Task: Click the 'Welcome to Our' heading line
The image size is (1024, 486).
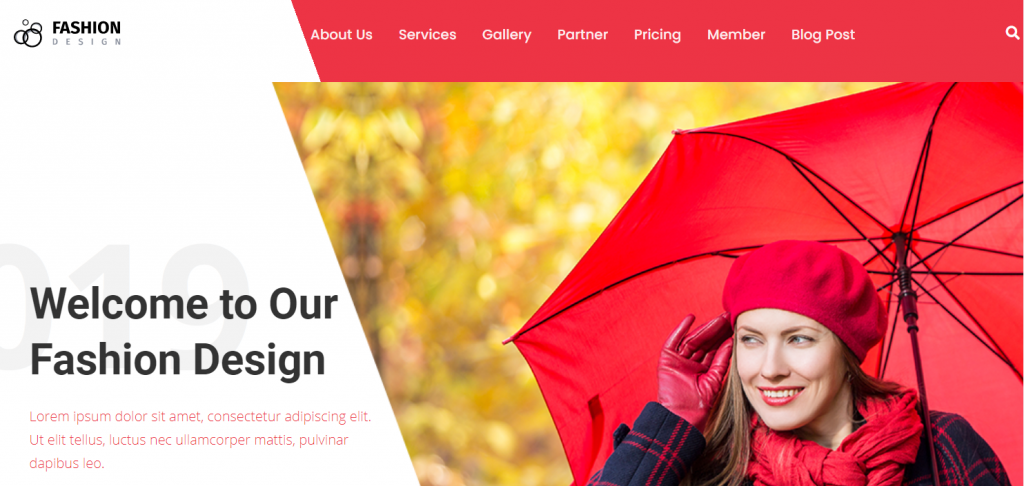Action: pos(184,304)
